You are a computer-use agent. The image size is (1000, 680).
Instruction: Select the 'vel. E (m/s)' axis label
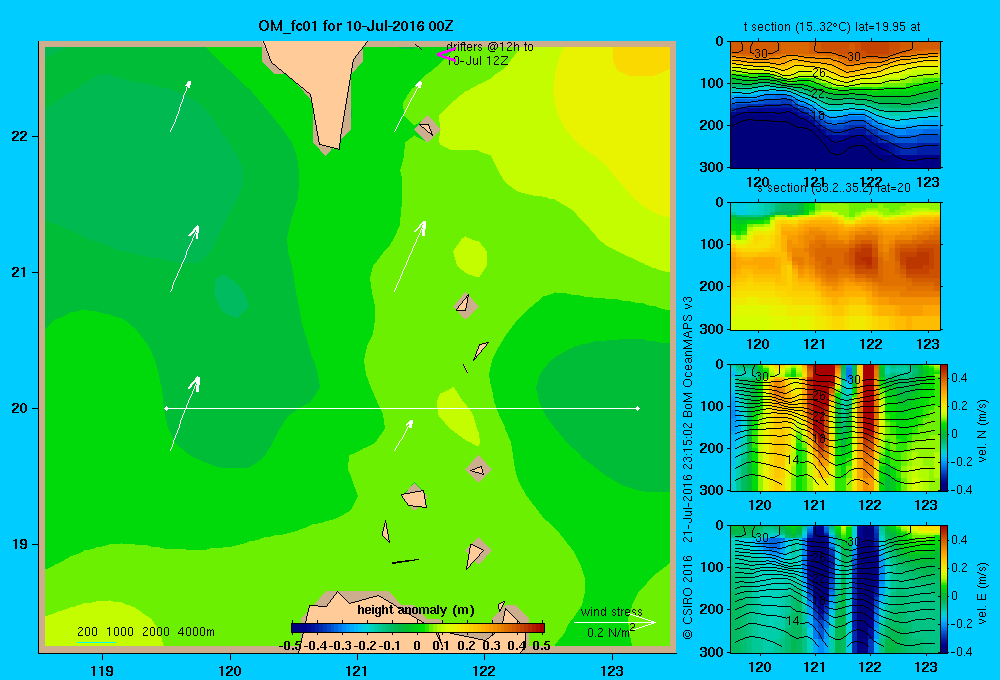(x=982, y=593)
